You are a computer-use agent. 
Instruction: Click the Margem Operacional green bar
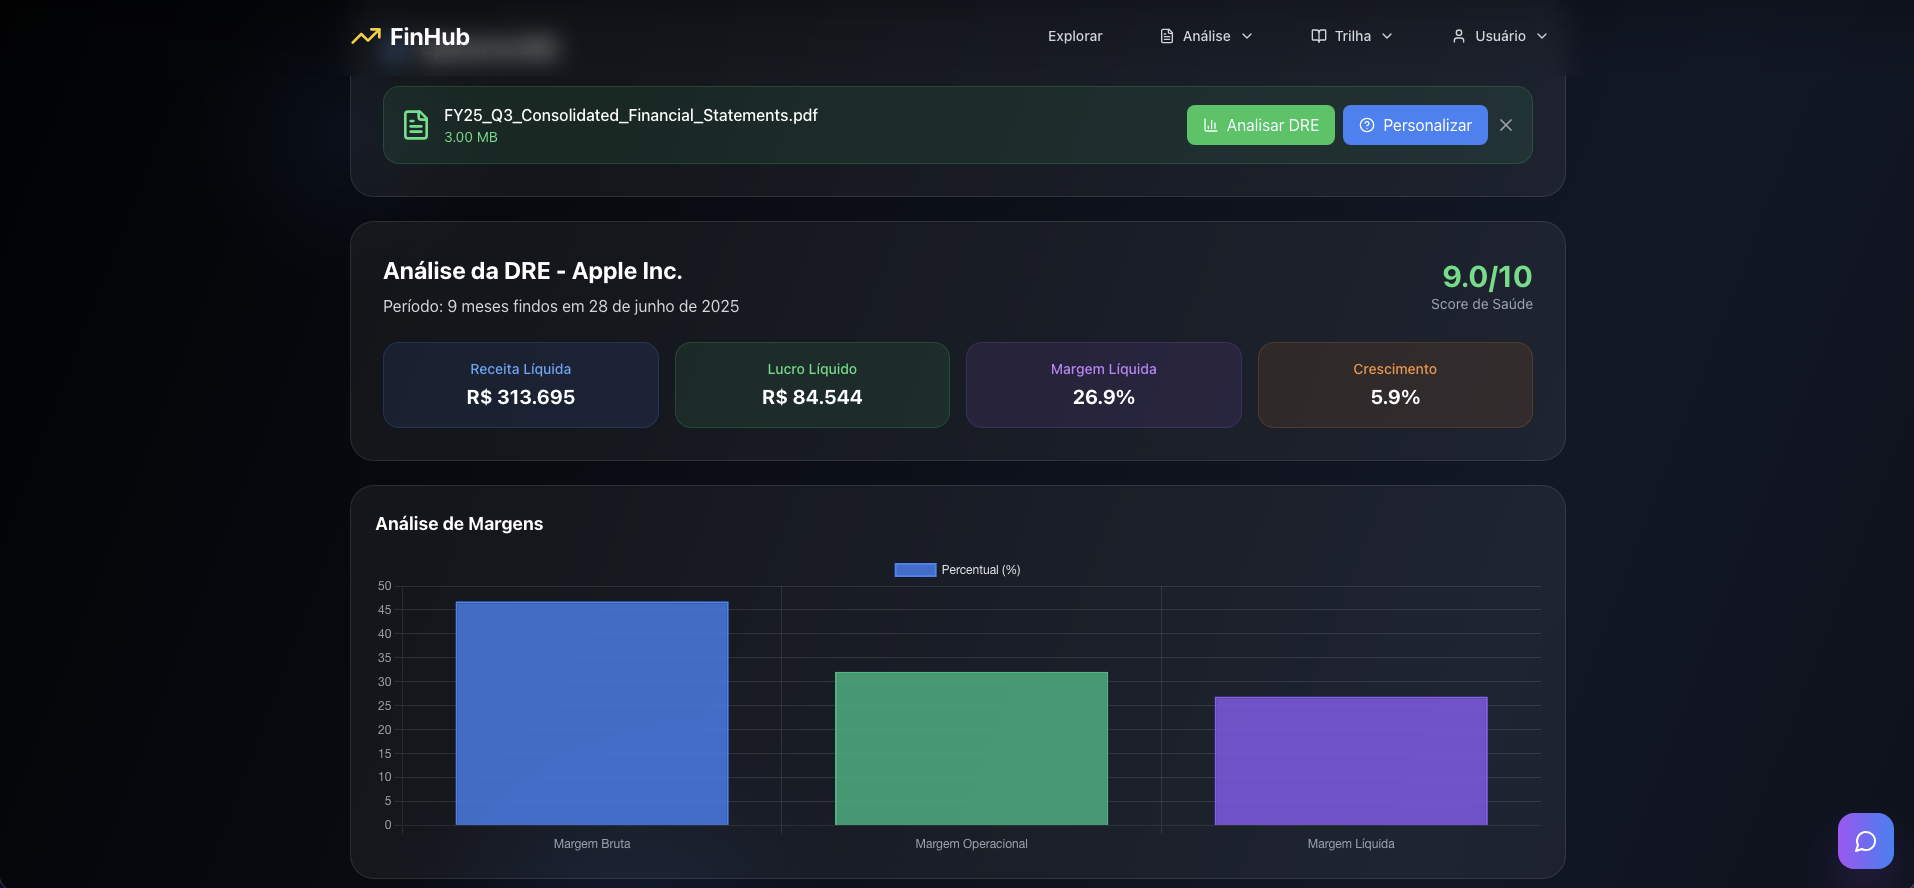pyautogui.click(x=971, y=748)
